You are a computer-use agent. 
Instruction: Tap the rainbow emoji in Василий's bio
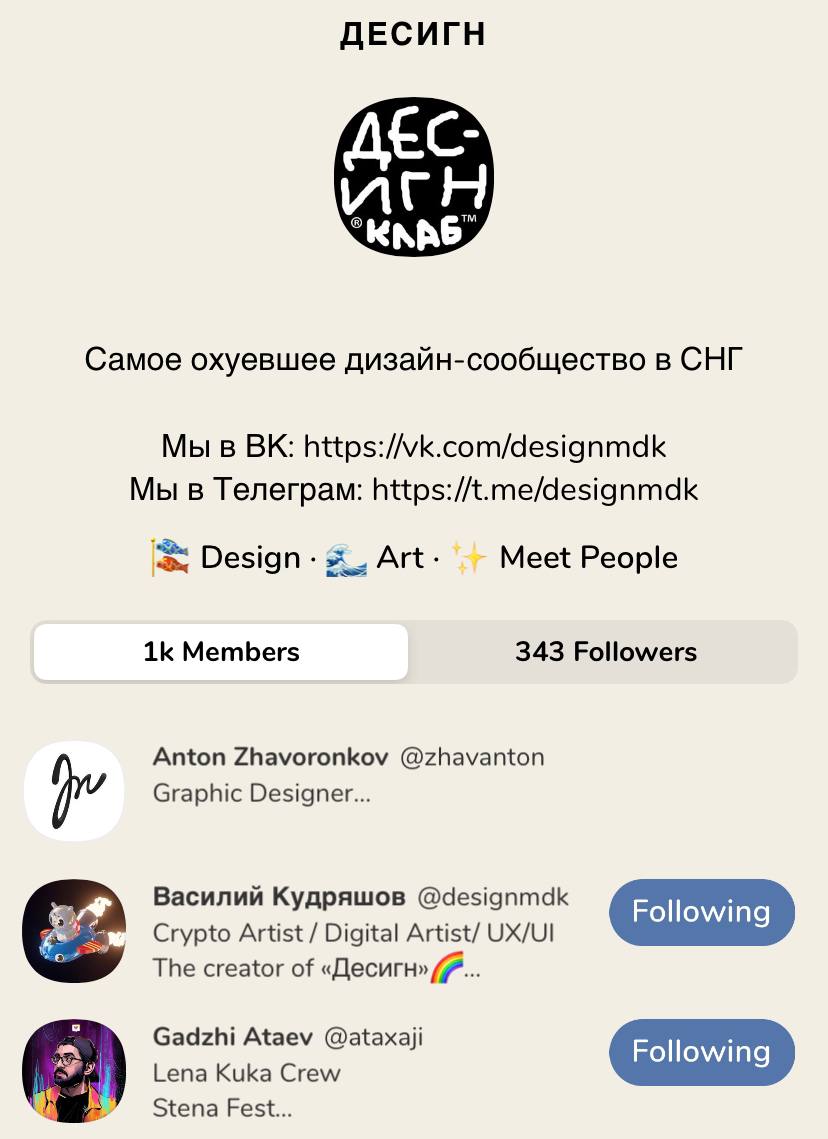coord(447,968)
